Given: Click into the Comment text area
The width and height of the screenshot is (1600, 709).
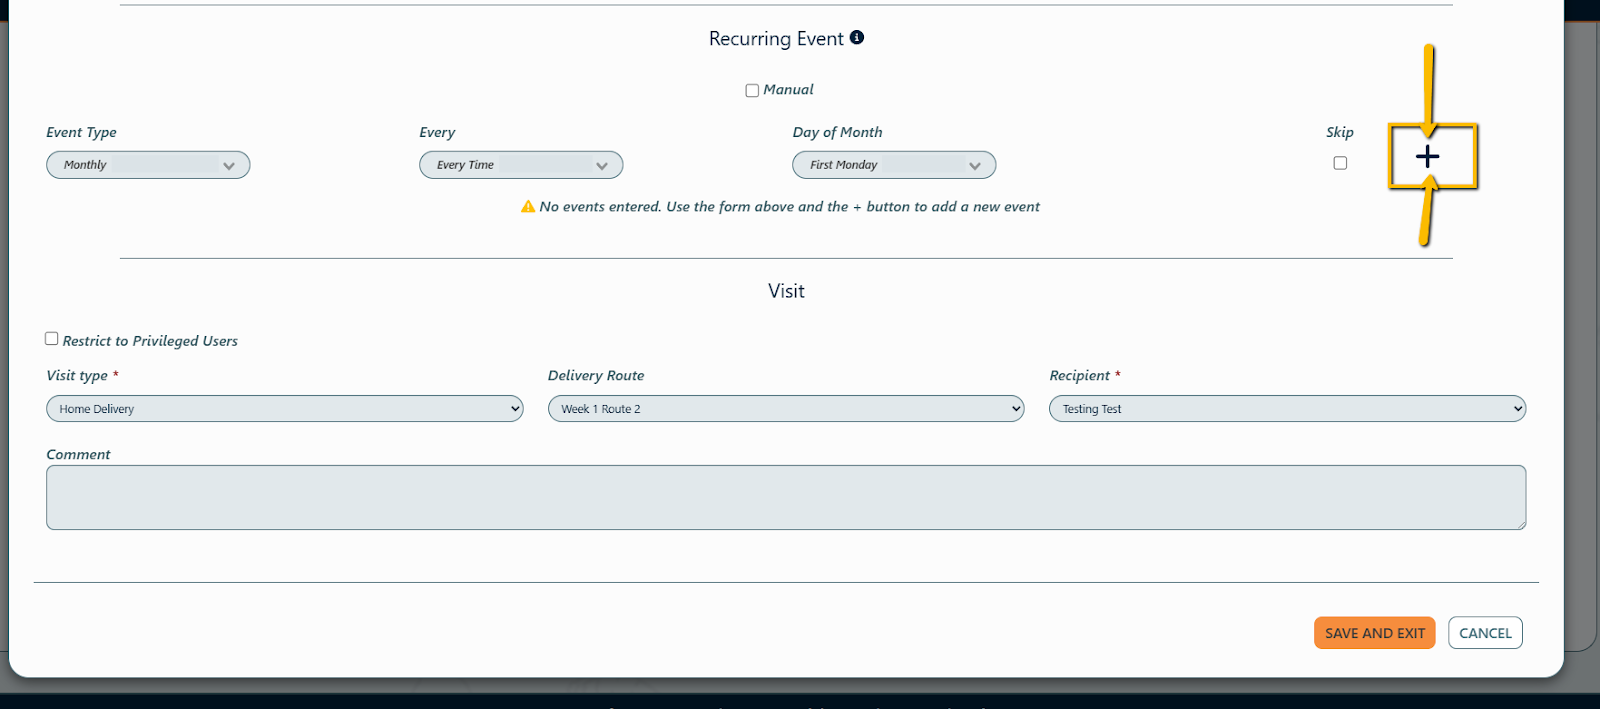Looking at the screenshot, I should pyautogui.click(x=786, y=498).
